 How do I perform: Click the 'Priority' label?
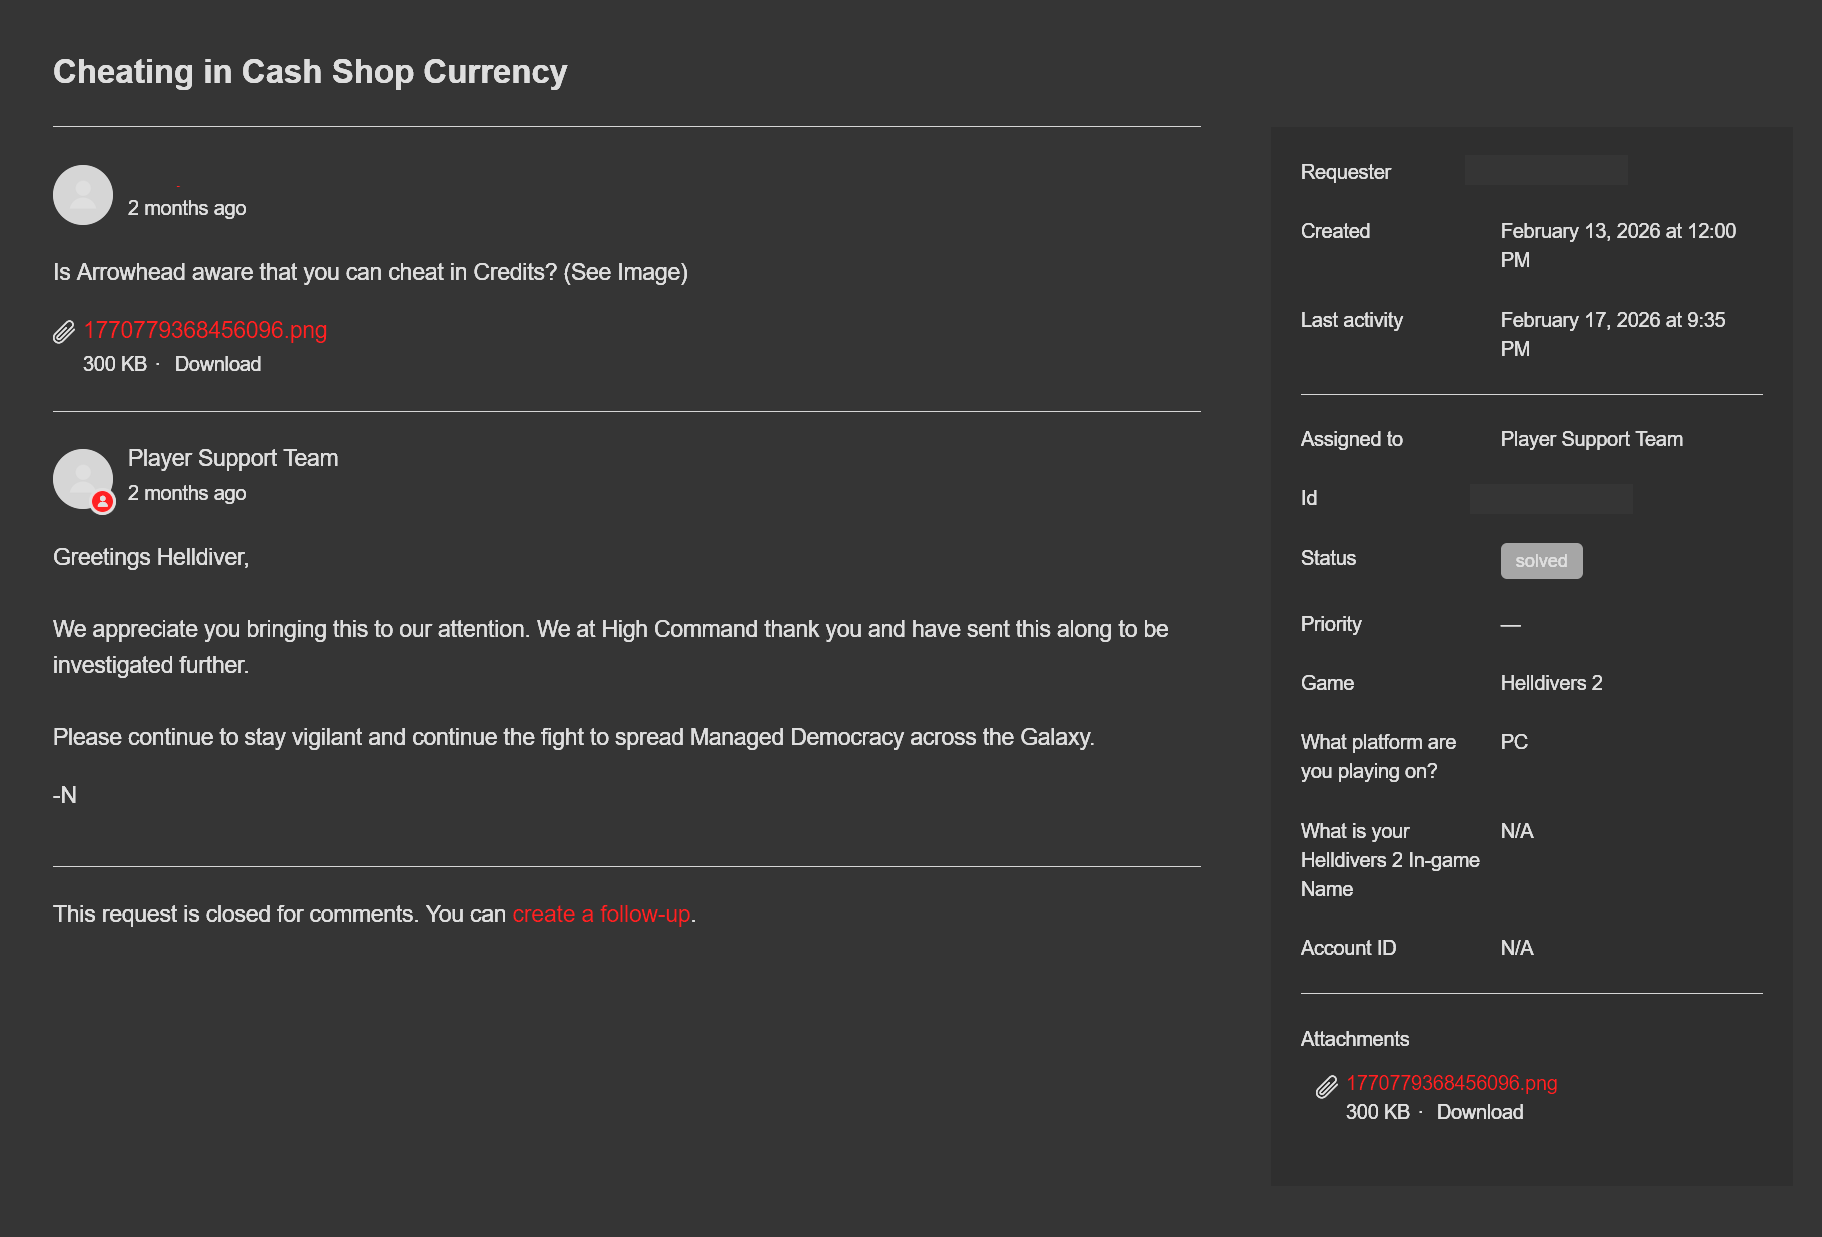point(1331,624)
